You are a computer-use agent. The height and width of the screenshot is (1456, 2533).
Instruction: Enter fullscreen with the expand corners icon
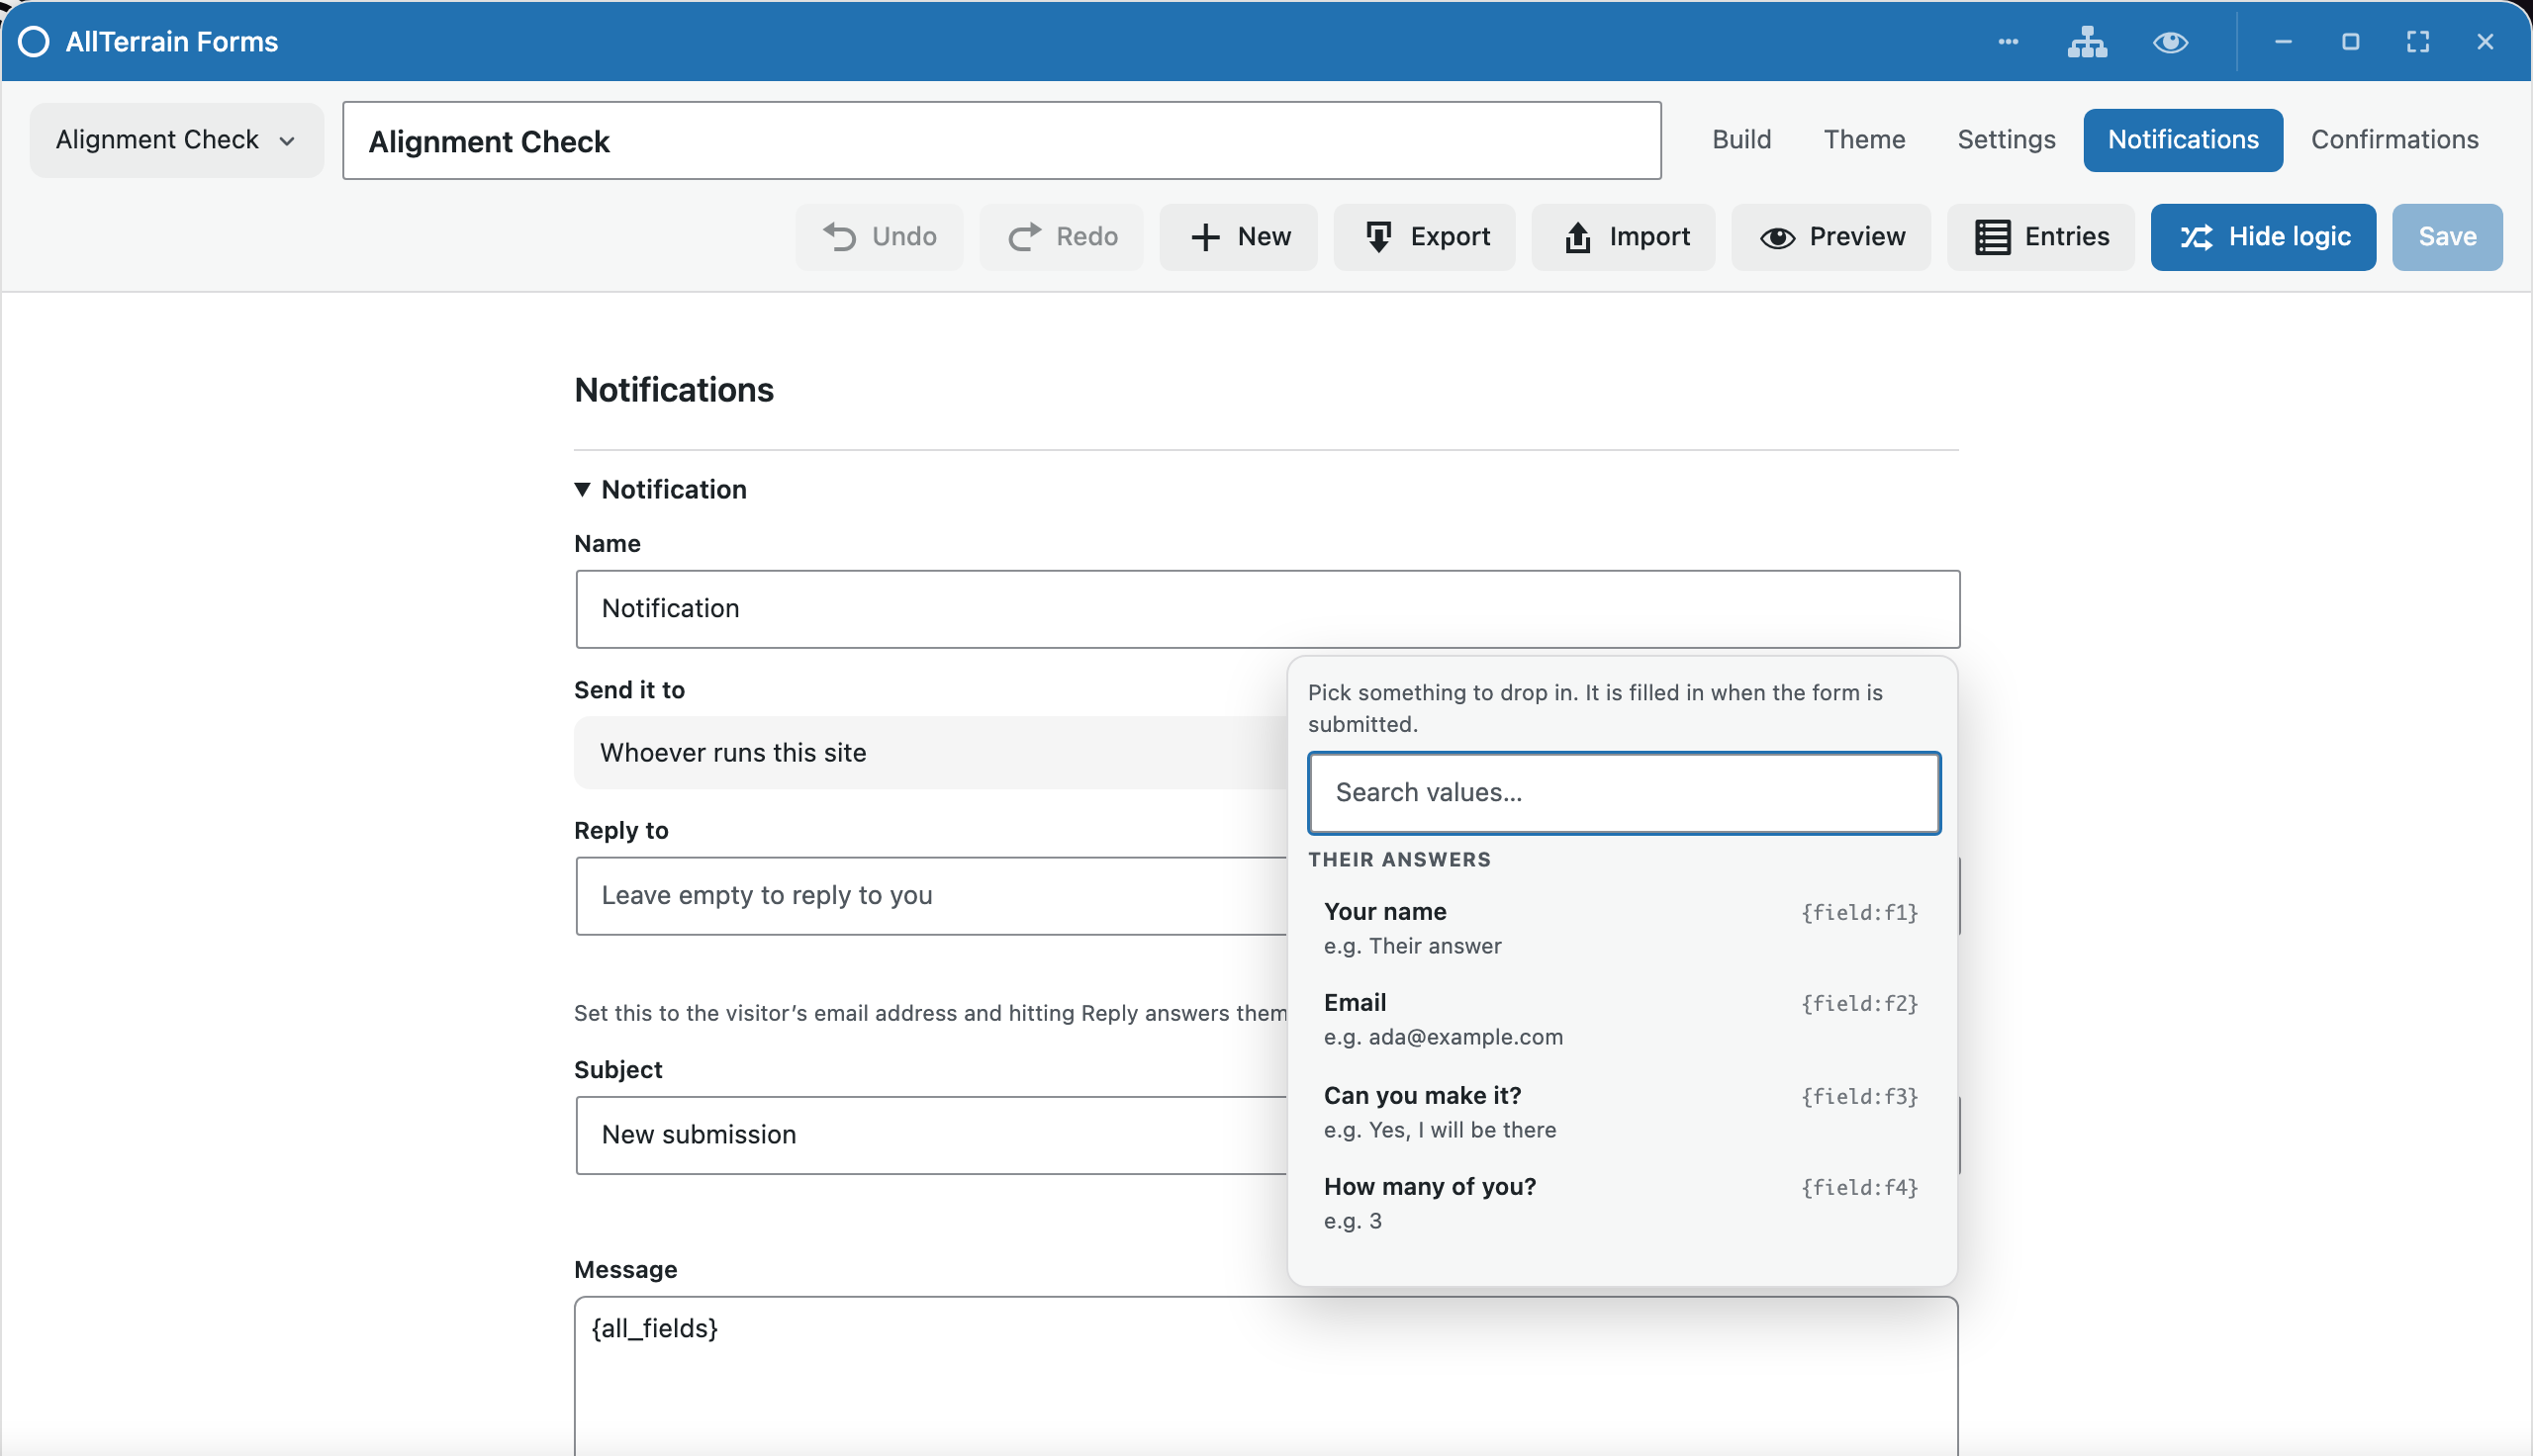click(x=2417, y=42)
